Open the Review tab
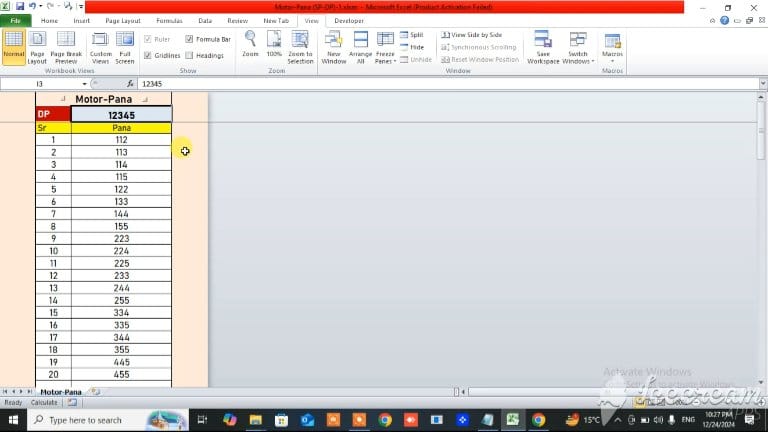 point(238,21)
